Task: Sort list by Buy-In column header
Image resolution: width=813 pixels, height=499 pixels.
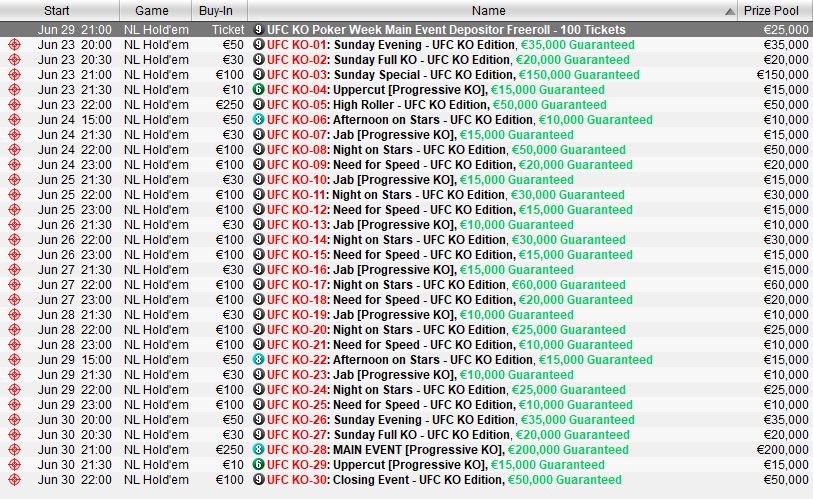Action: pos(219,10)
